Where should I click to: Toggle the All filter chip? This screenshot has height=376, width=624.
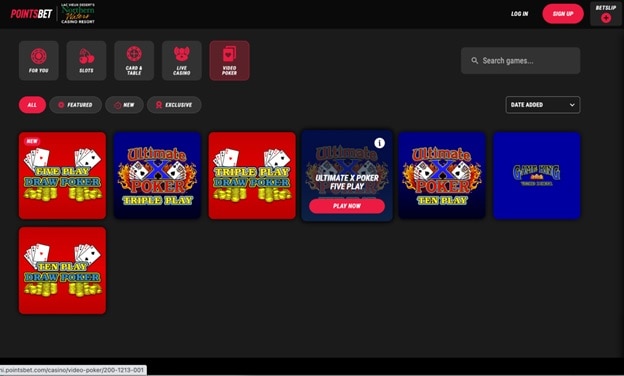click(x=32, y=105)
